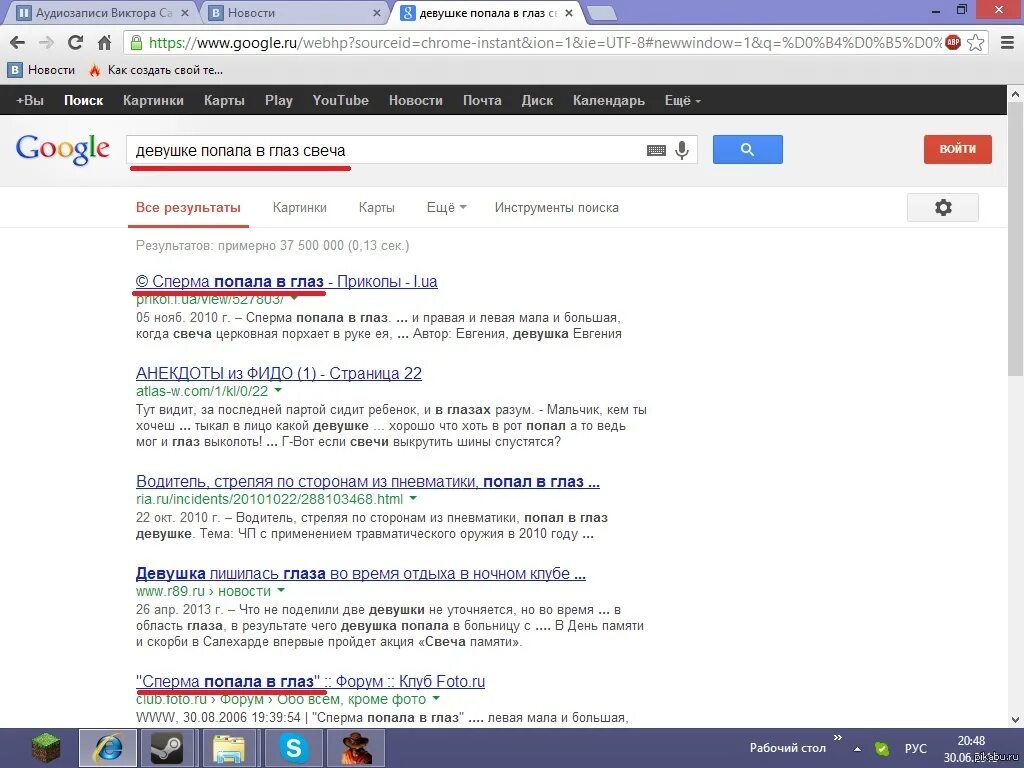Open Календарь in the Google black bar
The height and width of the screenshot is (768, 1024).
tap(609, 101)
